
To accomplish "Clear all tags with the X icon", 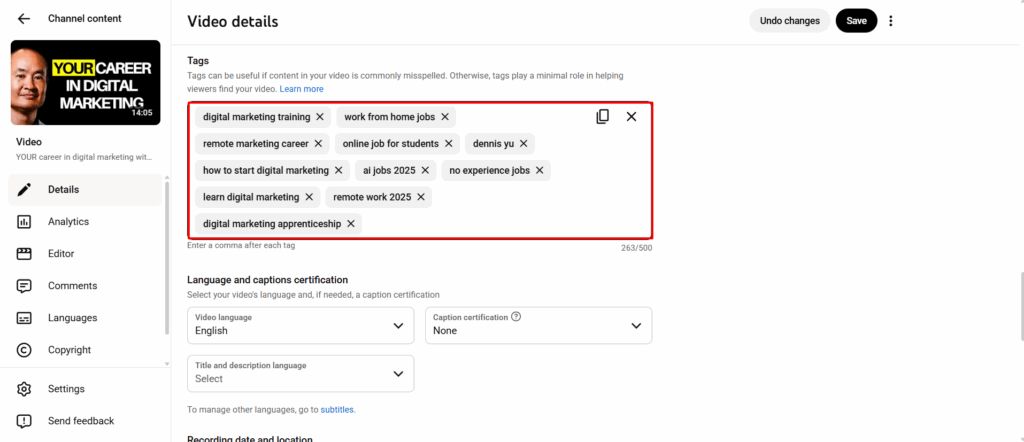I will point(631,117).
